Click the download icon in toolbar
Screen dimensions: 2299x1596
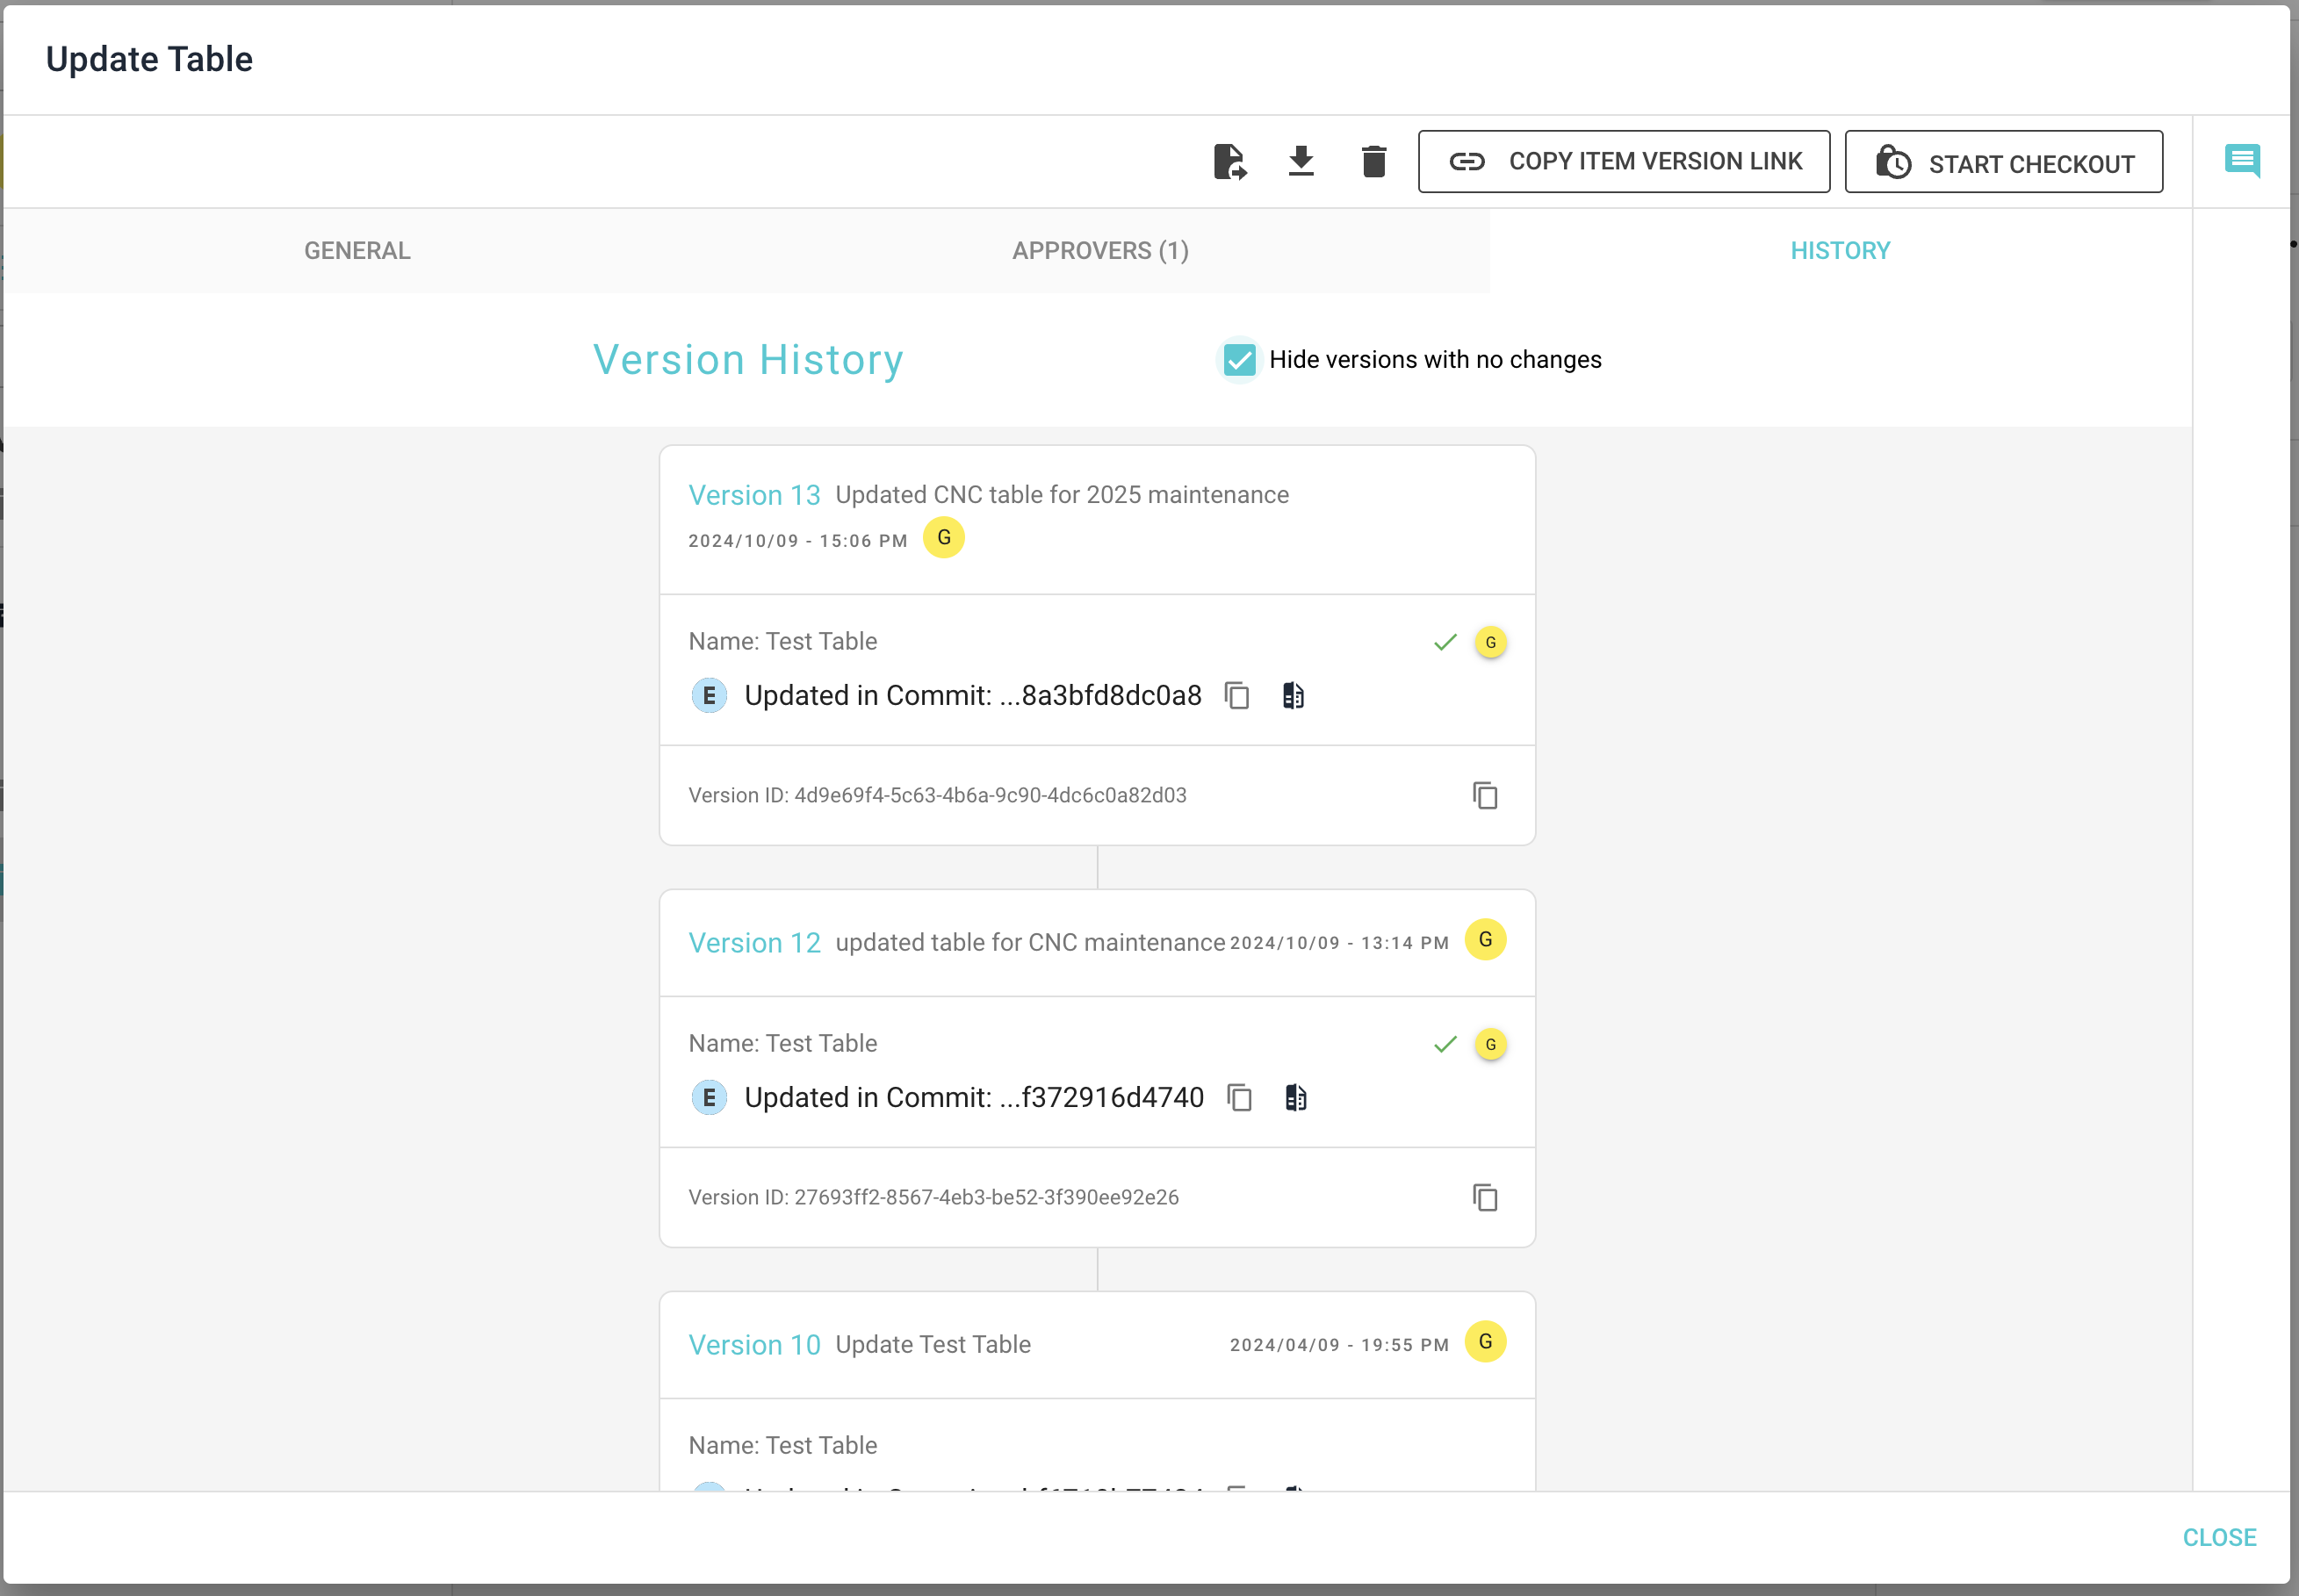click(1301, 161)
